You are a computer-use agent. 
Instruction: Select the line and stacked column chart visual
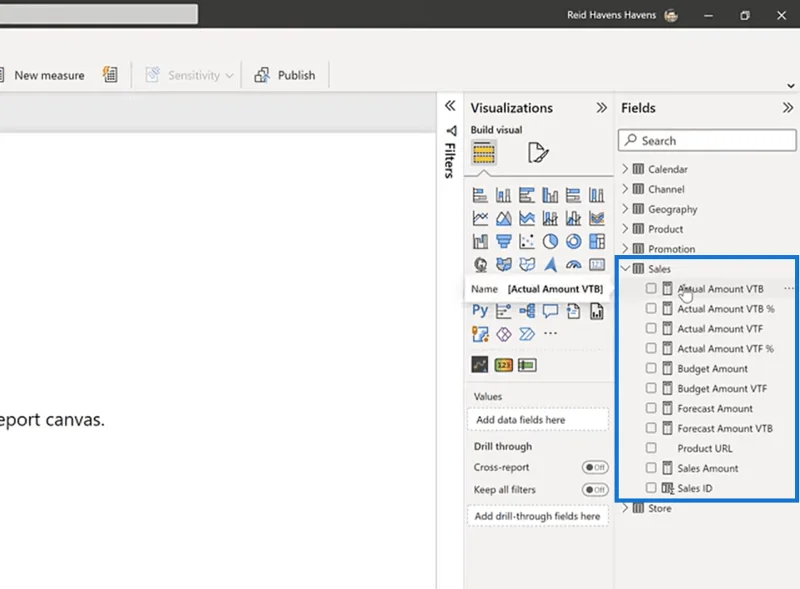coord(550,218)
